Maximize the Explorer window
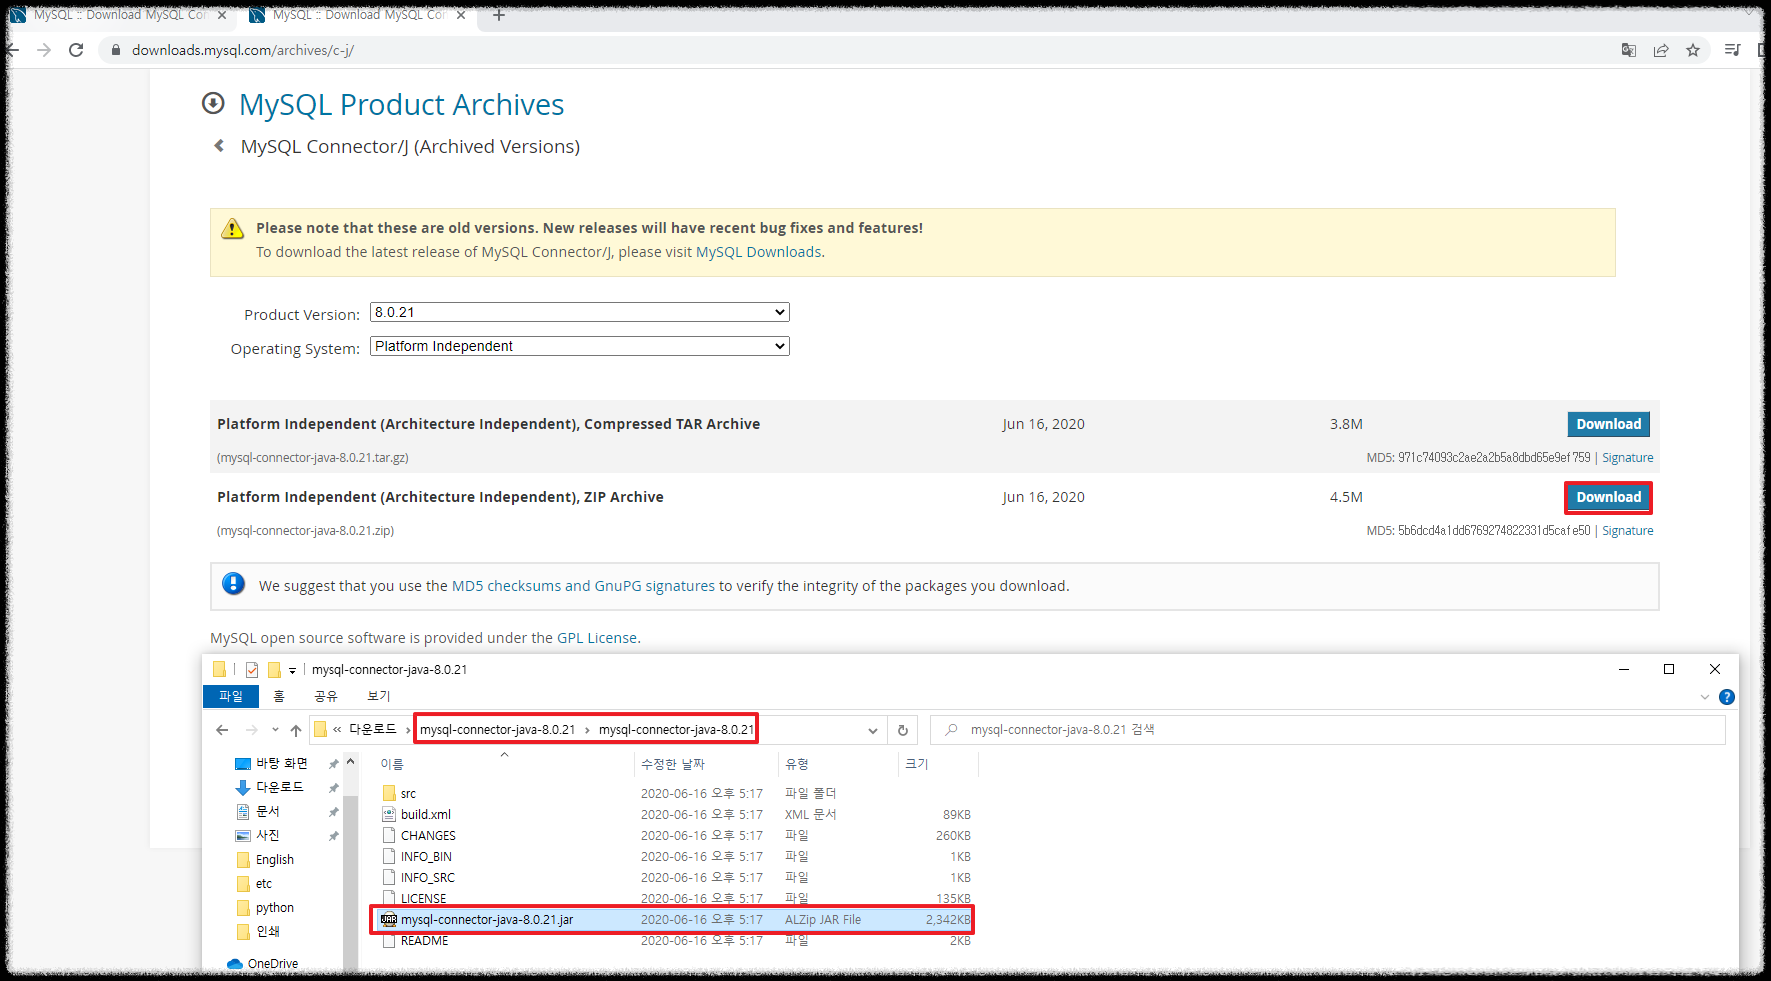1771x981 pixels. coord(1669,669)
